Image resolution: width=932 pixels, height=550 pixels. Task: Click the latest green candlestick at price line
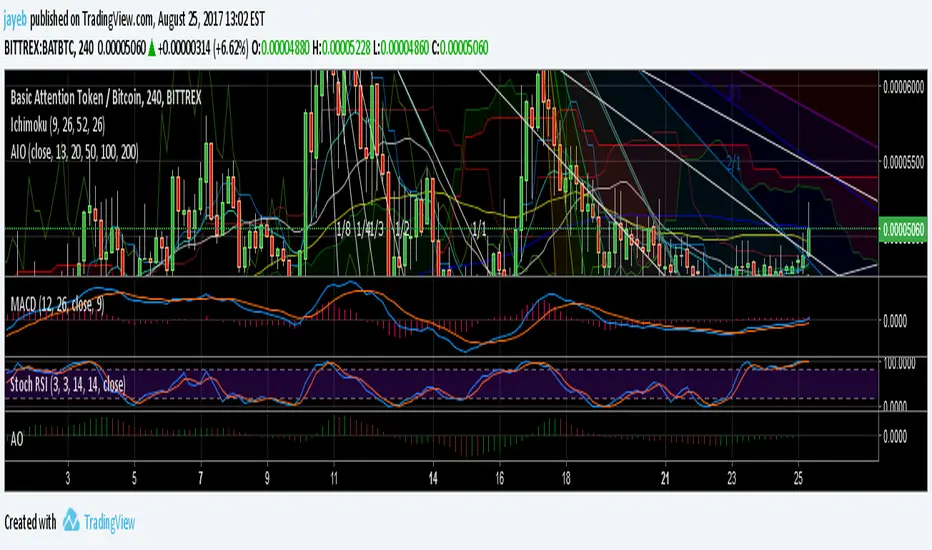tap(809, 240)
